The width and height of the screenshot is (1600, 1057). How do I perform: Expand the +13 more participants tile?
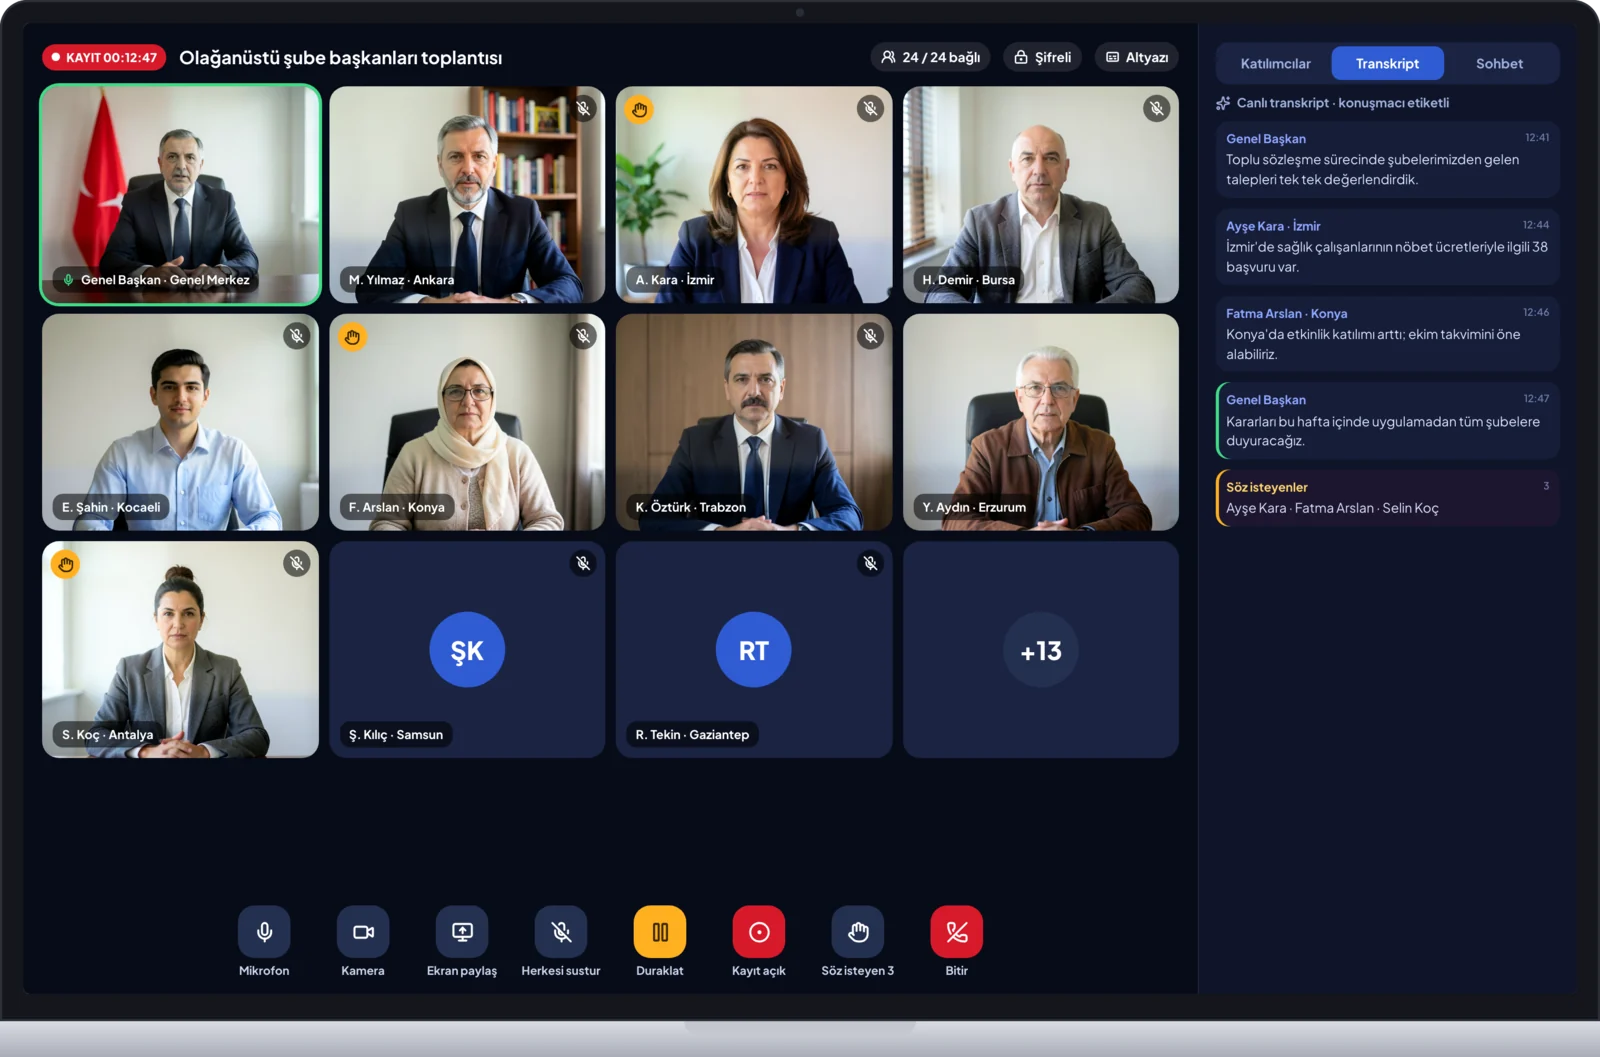pyautogui.click(x=1041, y=650)
